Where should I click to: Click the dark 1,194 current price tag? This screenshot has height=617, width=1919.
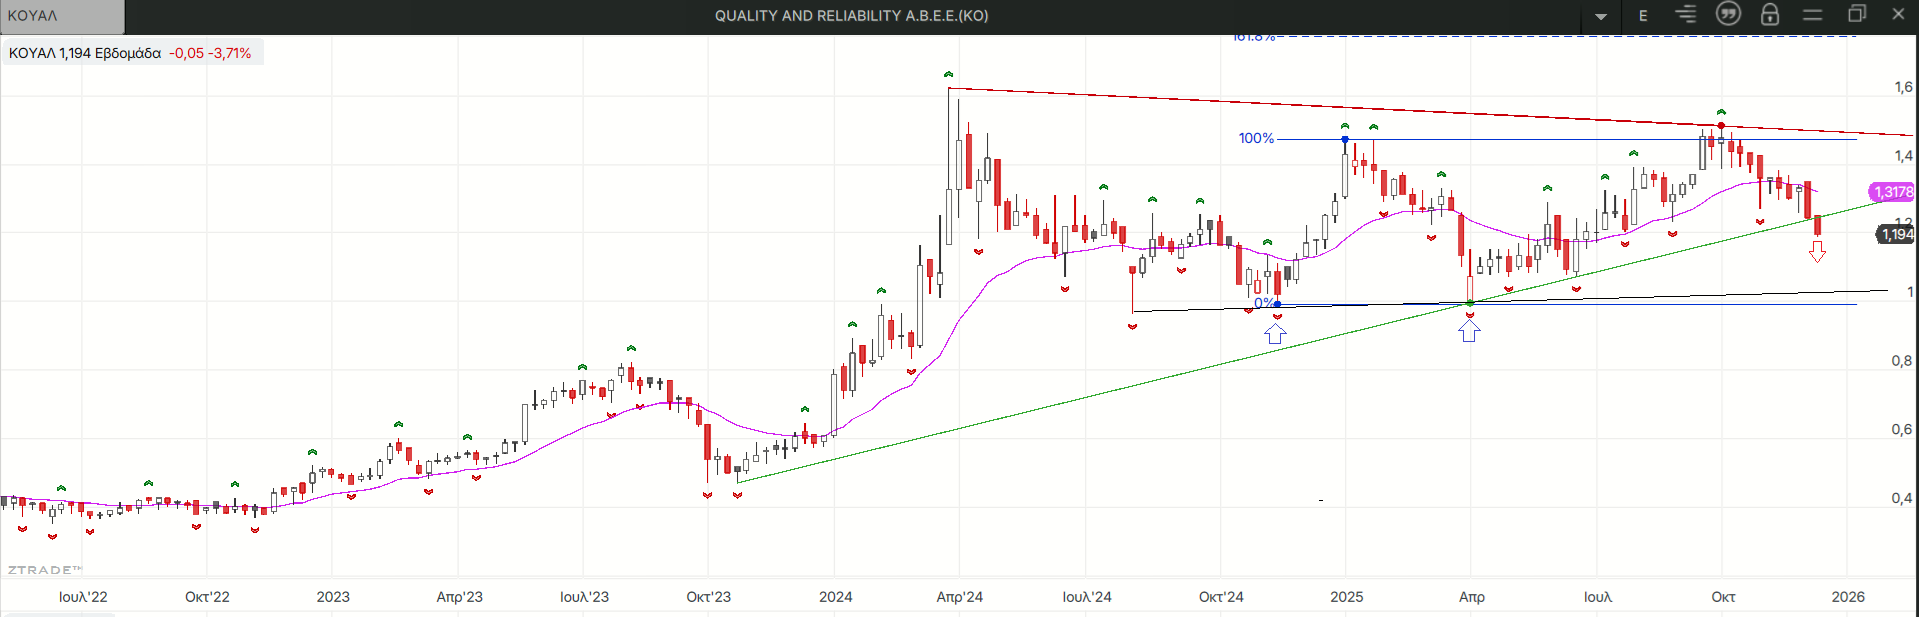pos(1896,234)
